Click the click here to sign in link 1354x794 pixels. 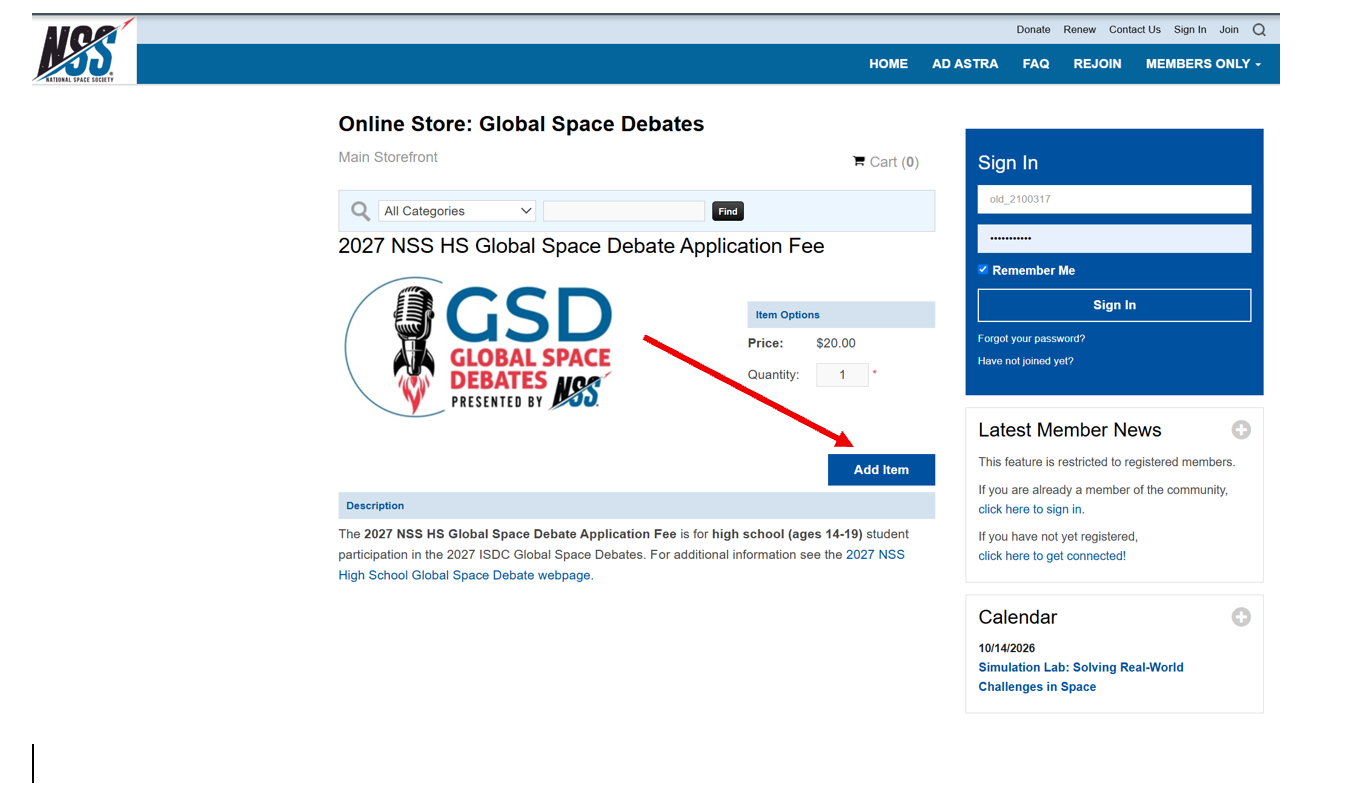click(x=1031, y=509)
